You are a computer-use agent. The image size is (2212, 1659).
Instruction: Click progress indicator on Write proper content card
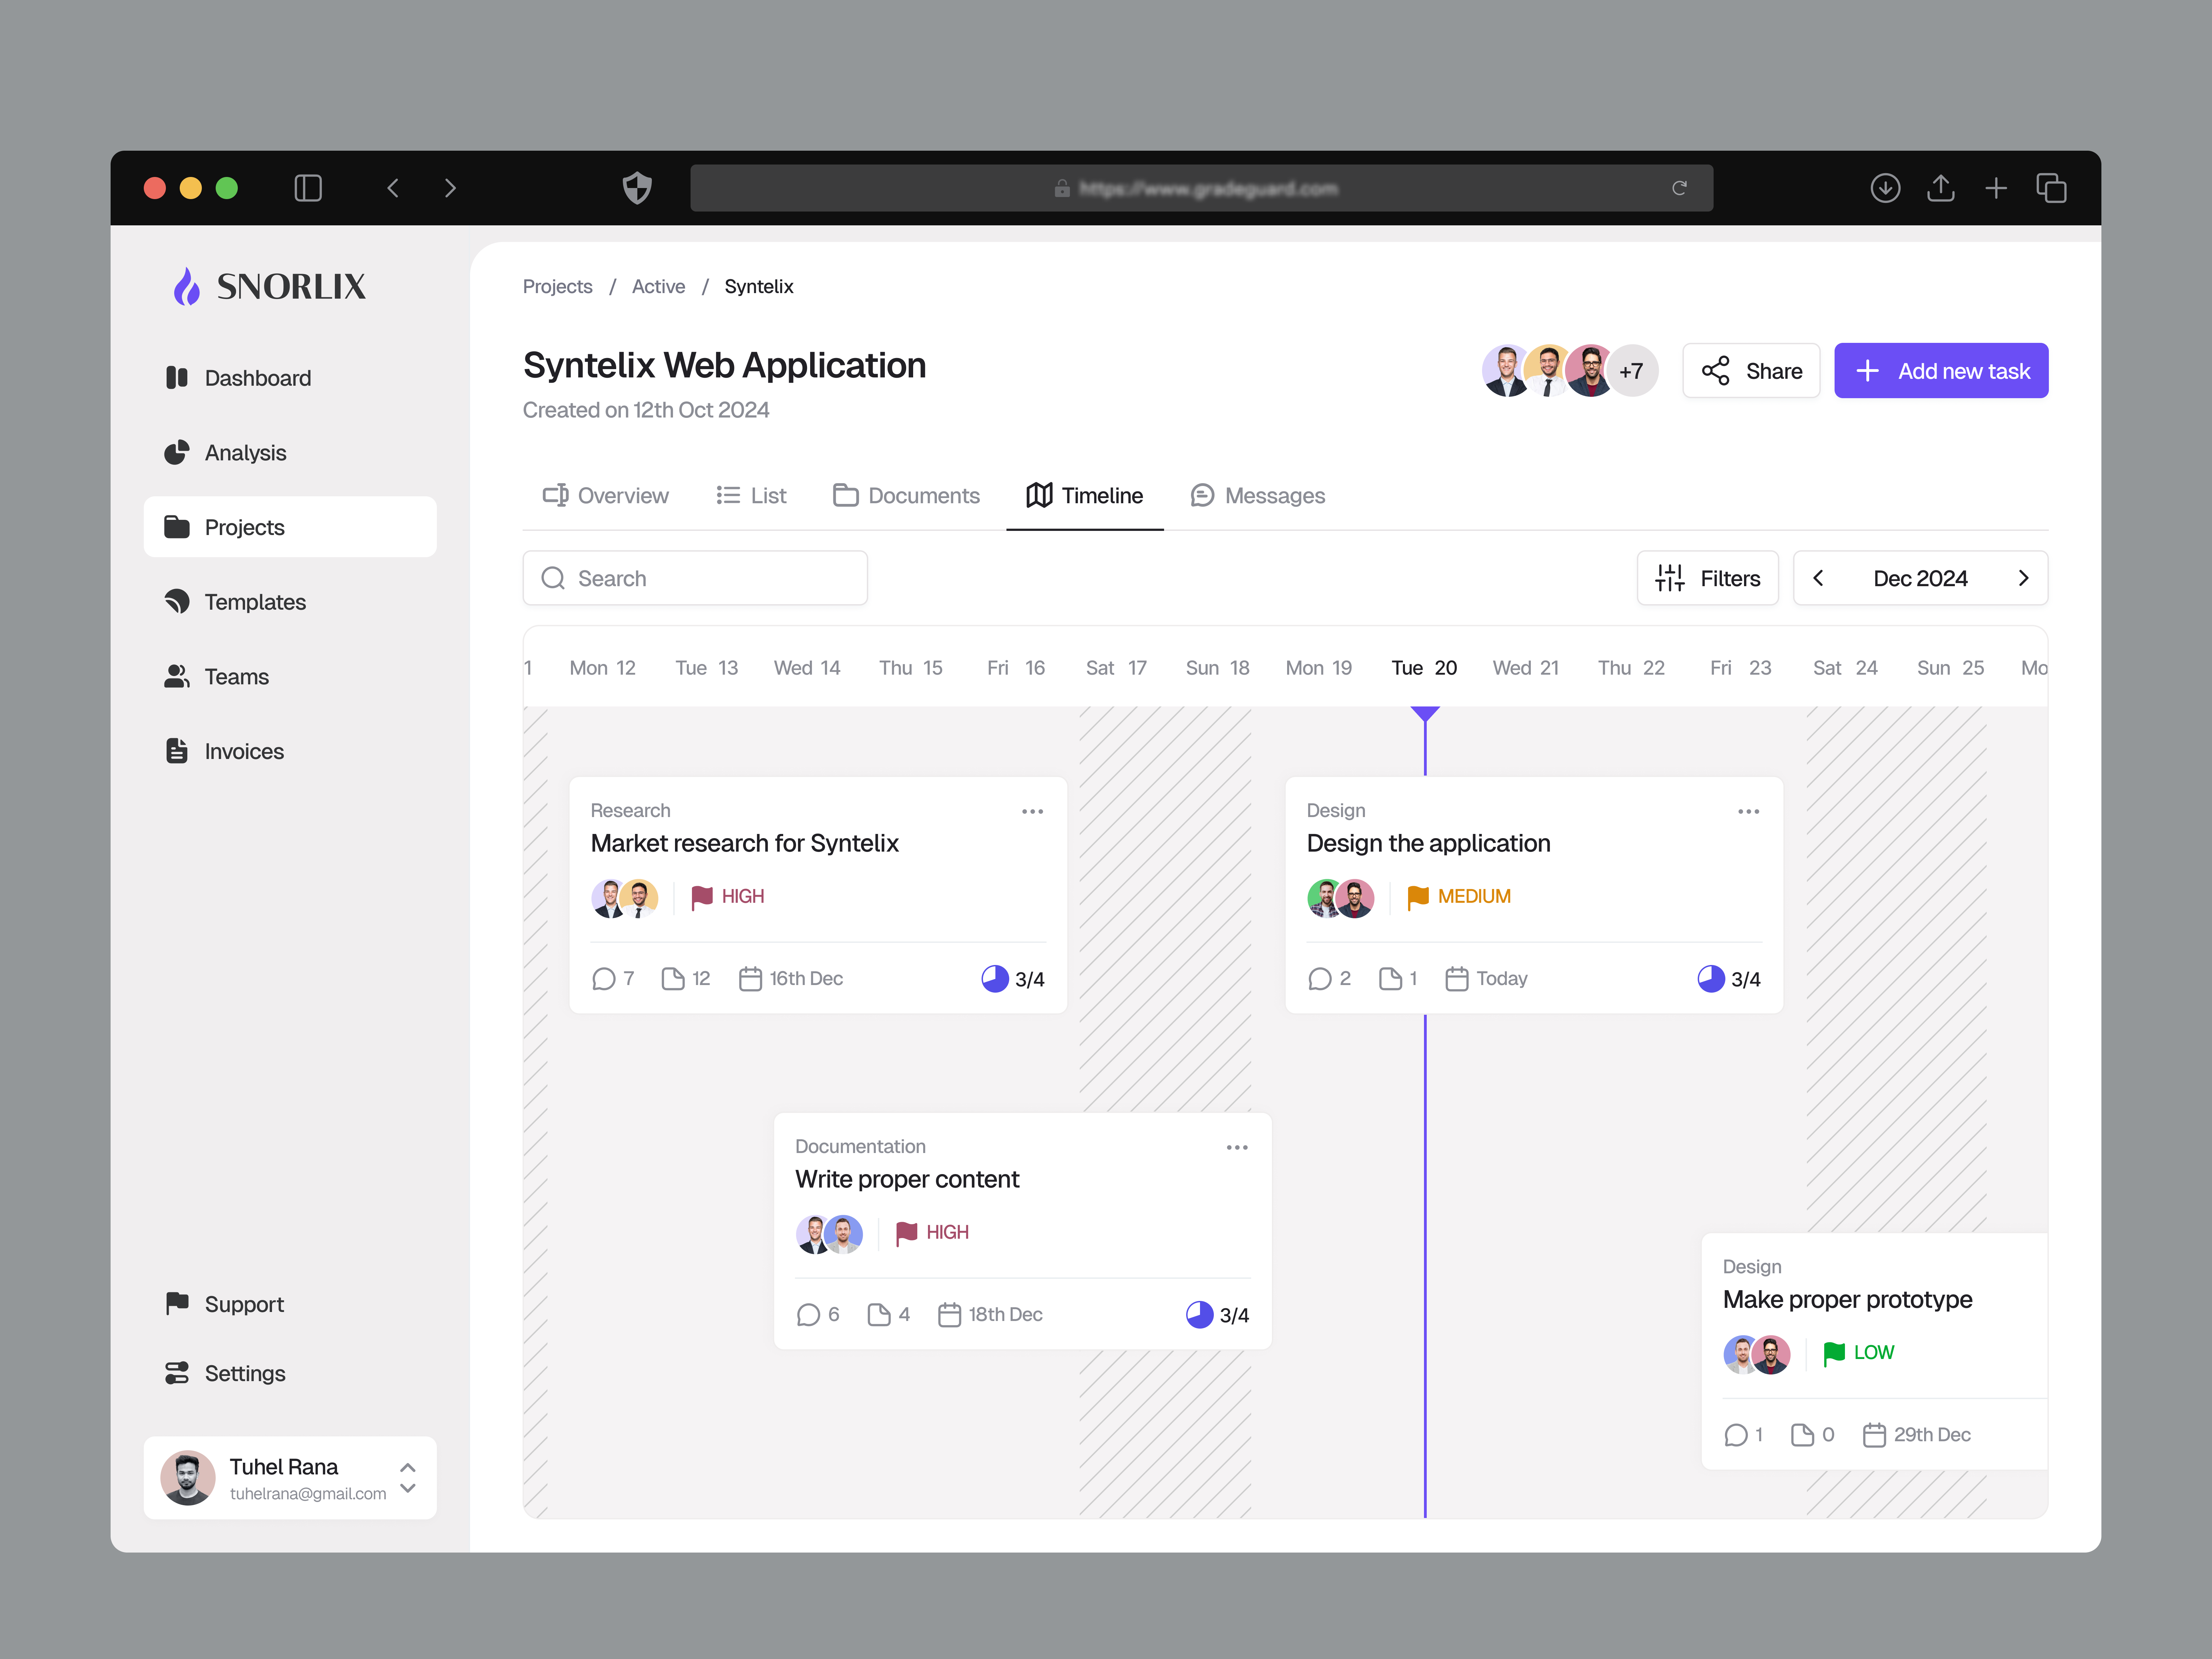click(x=1217, y=1315)
